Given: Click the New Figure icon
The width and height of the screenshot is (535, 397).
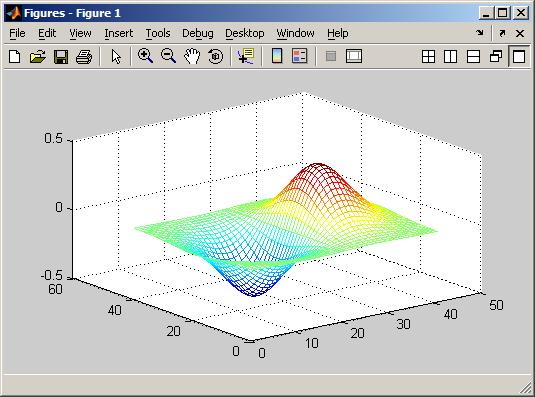Looking at the screenshot, I should [x=15, y=56].
